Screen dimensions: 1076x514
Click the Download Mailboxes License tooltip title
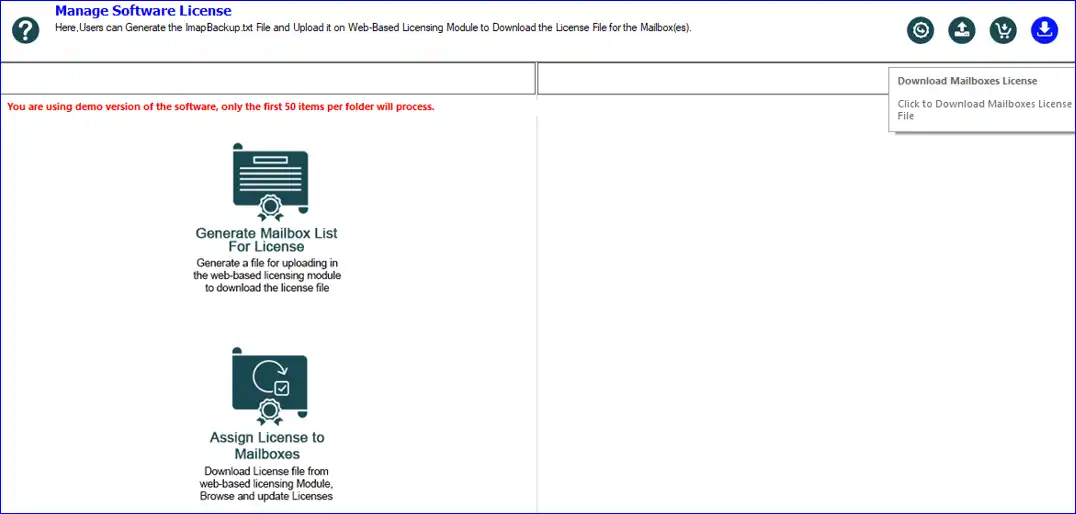[967, 81]
